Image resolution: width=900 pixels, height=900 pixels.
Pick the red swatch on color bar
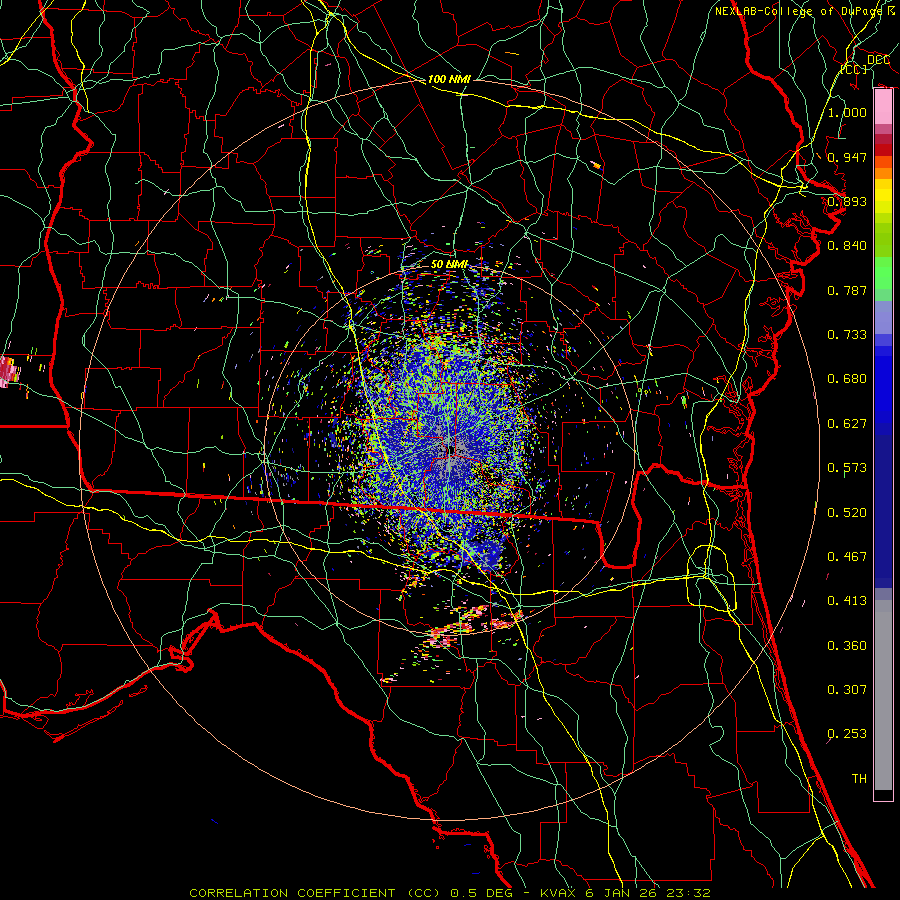(x=883, y=150)
